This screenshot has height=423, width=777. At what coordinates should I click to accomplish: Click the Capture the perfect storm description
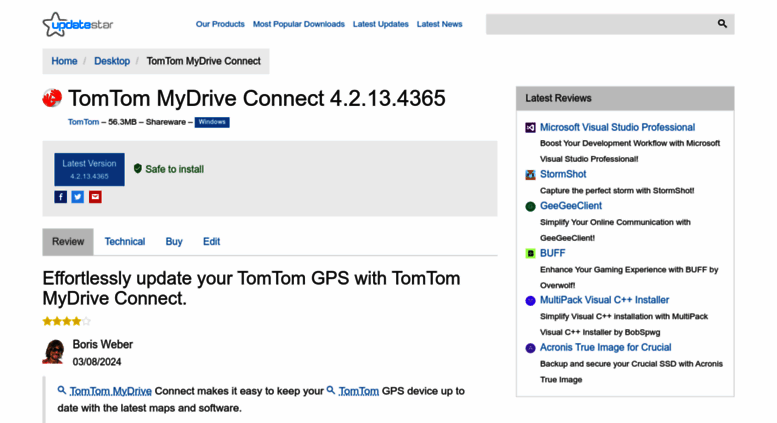[x=617, y=191]
